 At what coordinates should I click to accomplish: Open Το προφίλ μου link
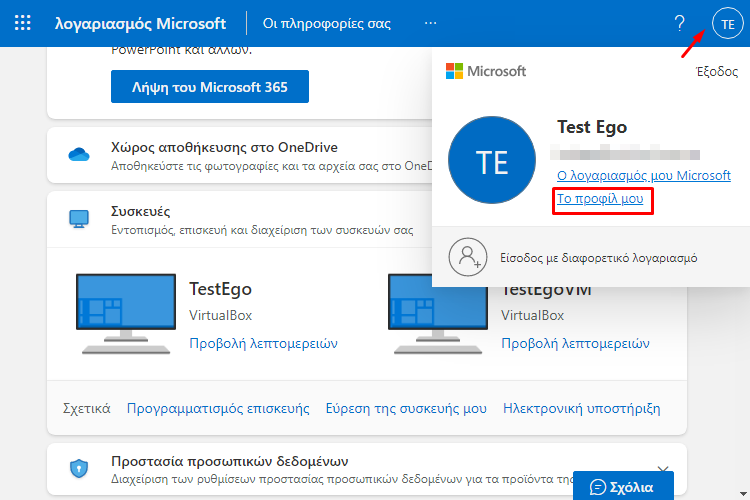[x=600, y=199]
